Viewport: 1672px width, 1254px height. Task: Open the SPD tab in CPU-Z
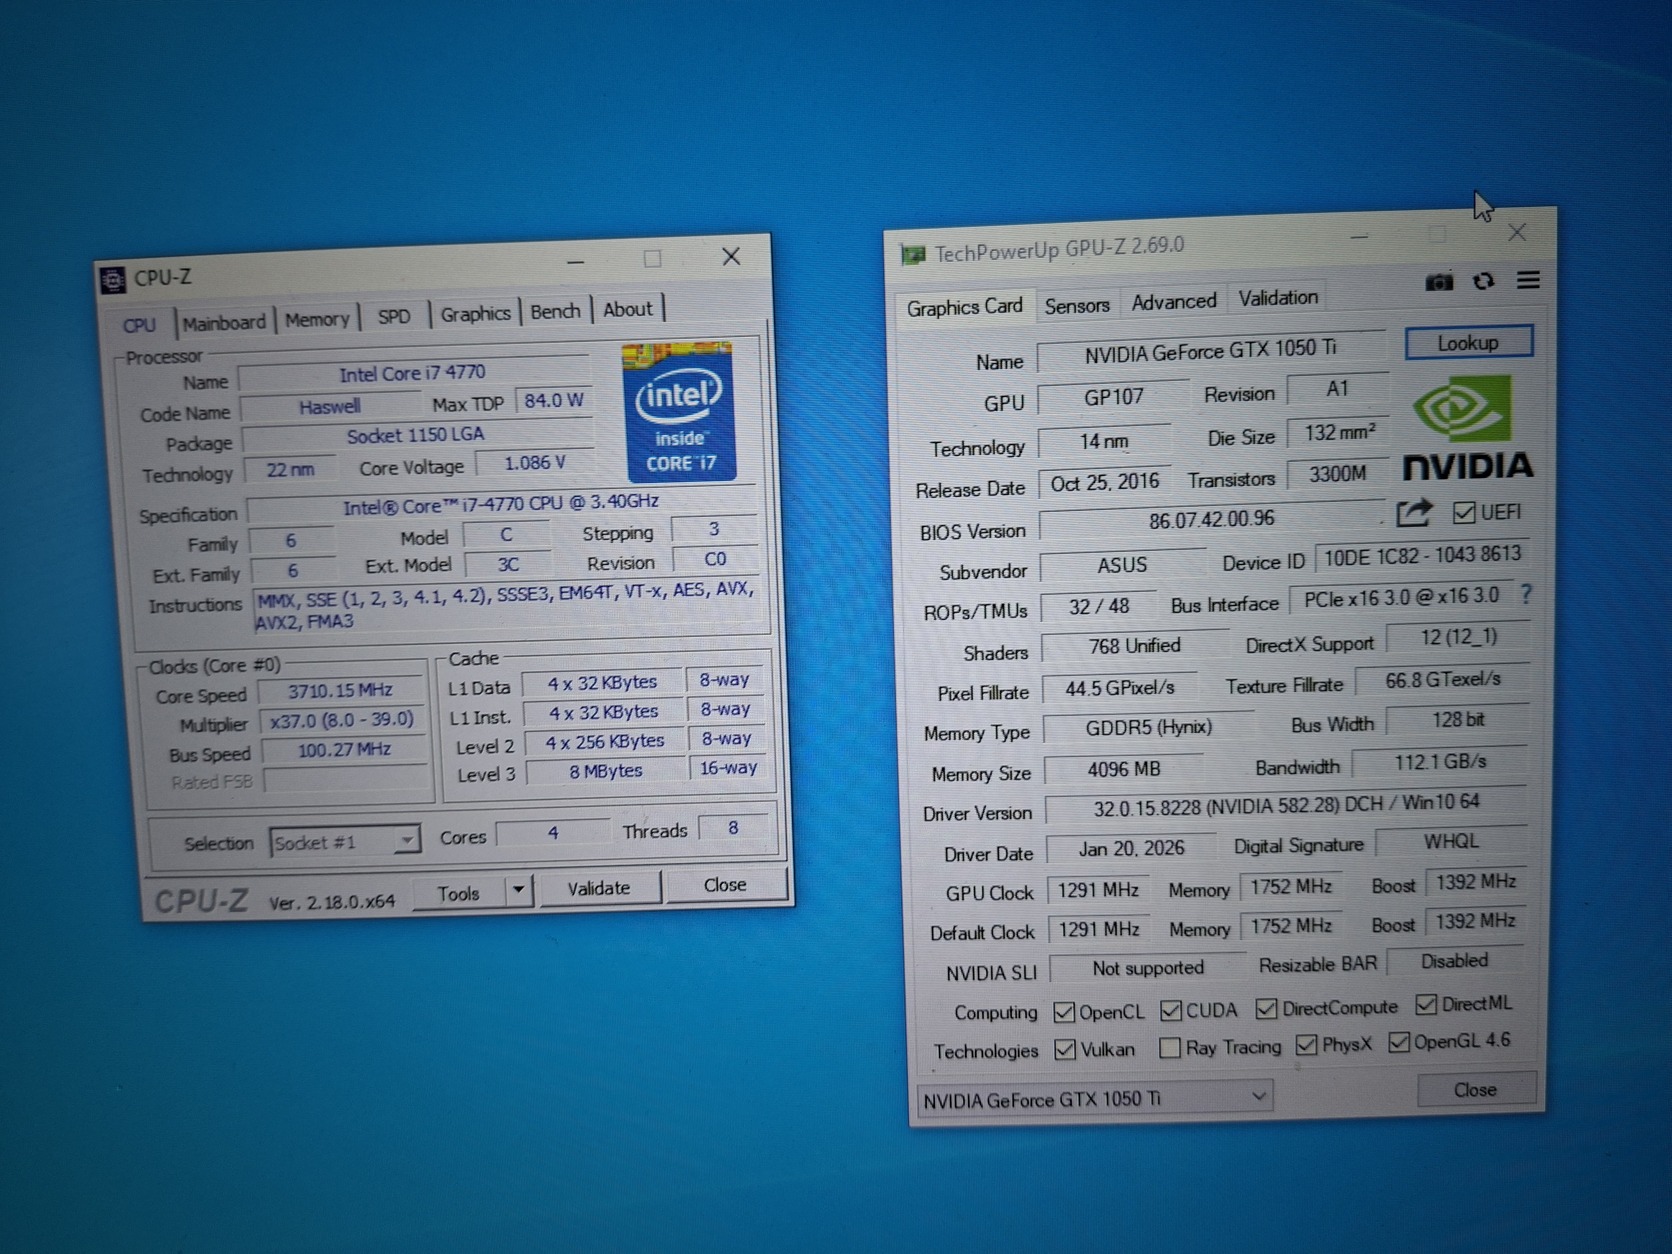[394, 316]
